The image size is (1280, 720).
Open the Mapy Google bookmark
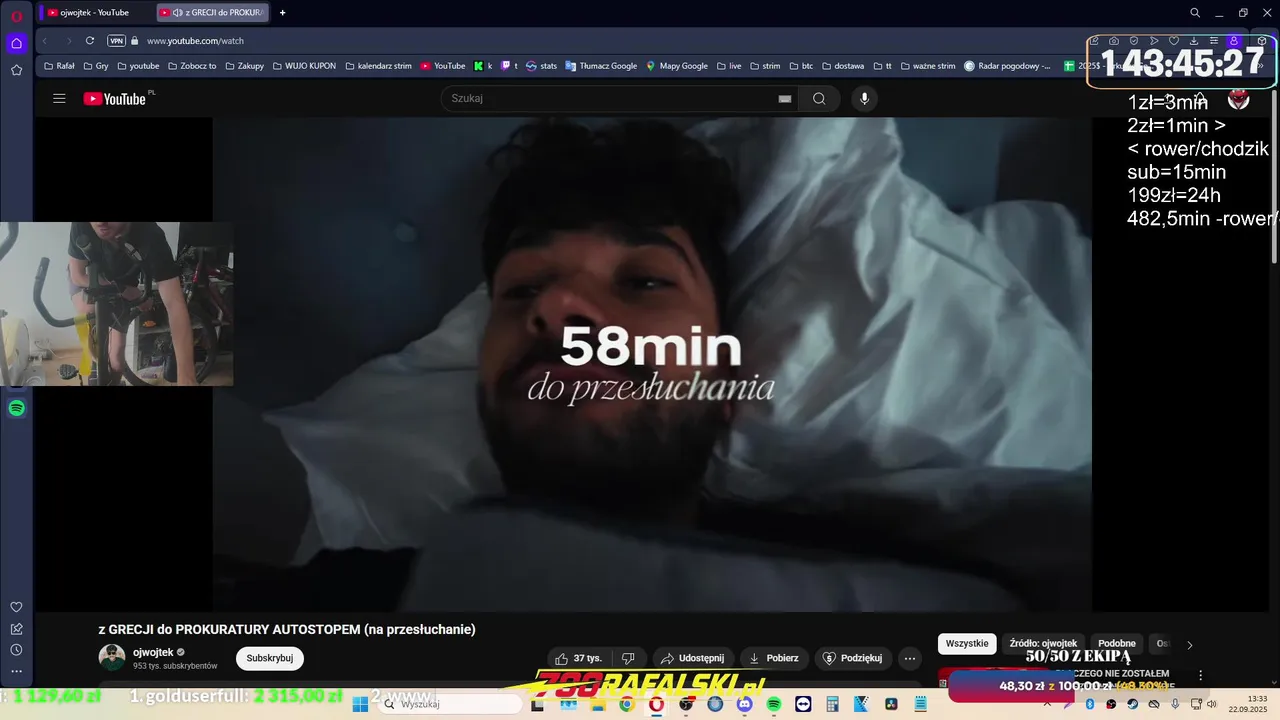click(x=677, y=66)
